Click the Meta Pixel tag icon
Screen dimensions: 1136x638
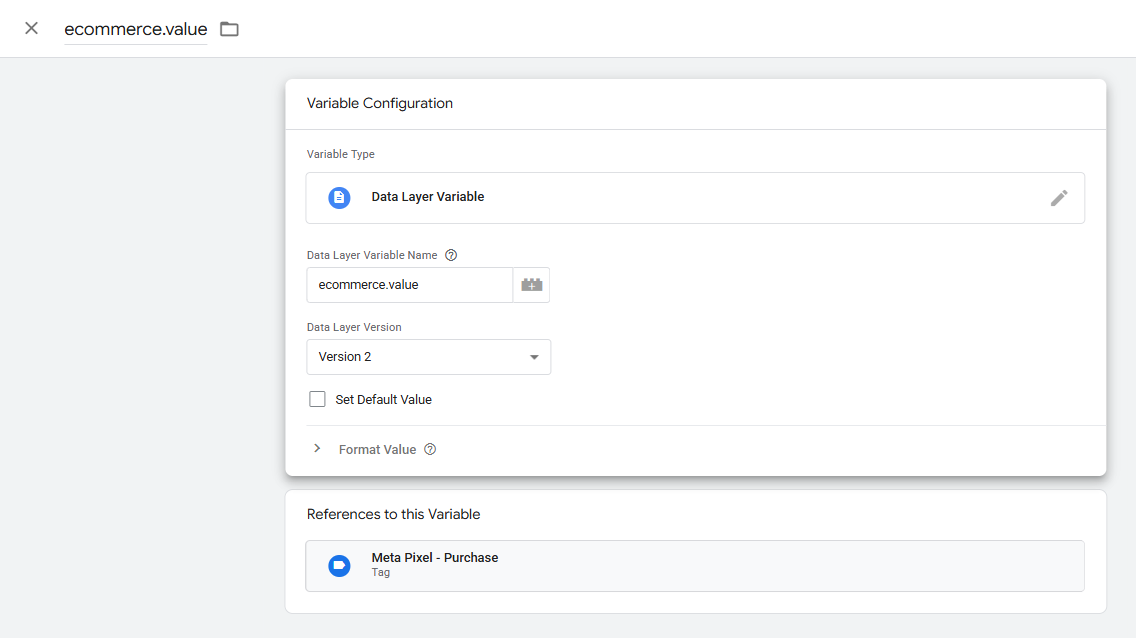[x=339, y=565]
